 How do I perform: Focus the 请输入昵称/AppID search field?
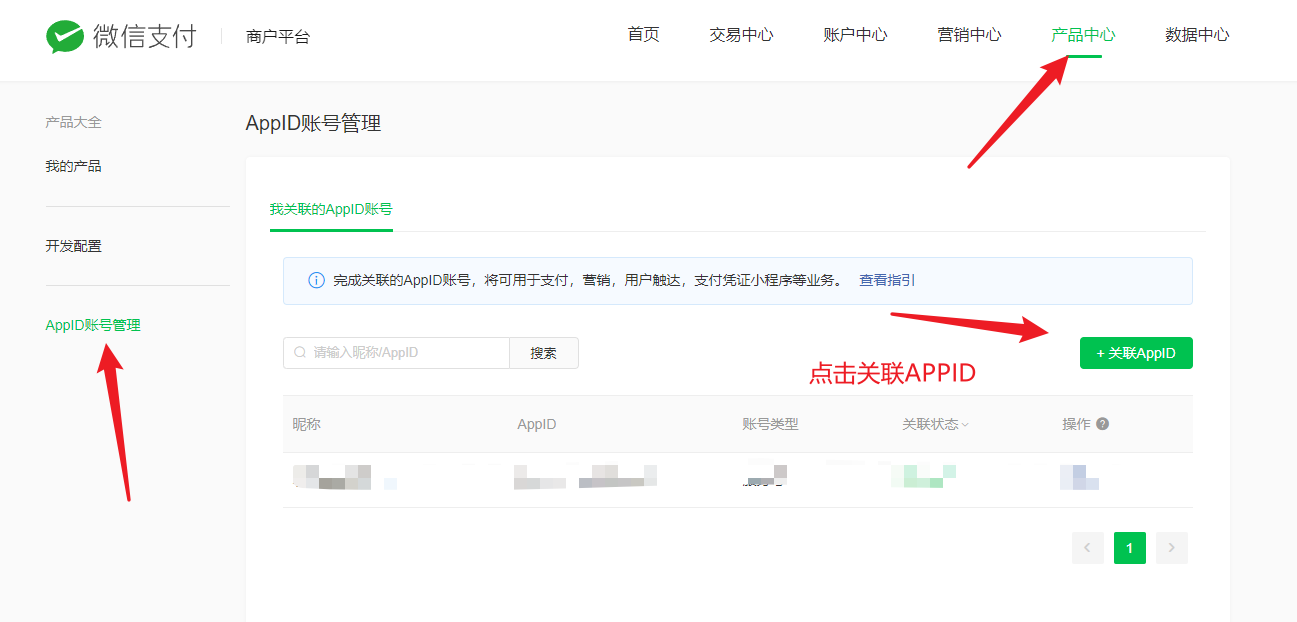pyautogui.click(x=397, y=353)
